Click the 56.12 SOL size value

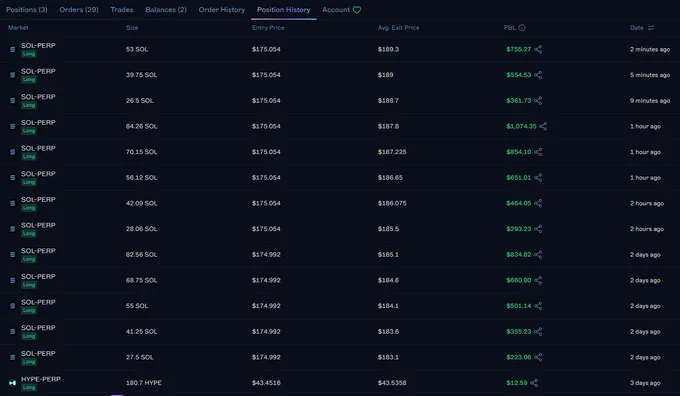pyautogui.click(x=141, y=177)
